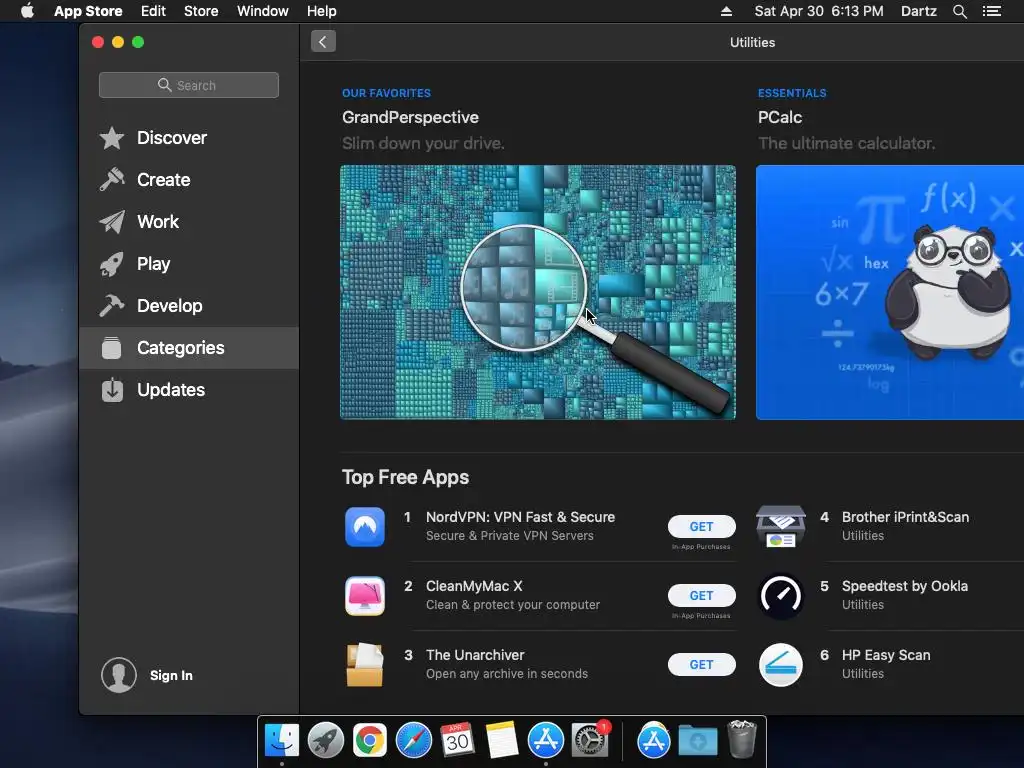Click Sign In label

tap(171, 675)
